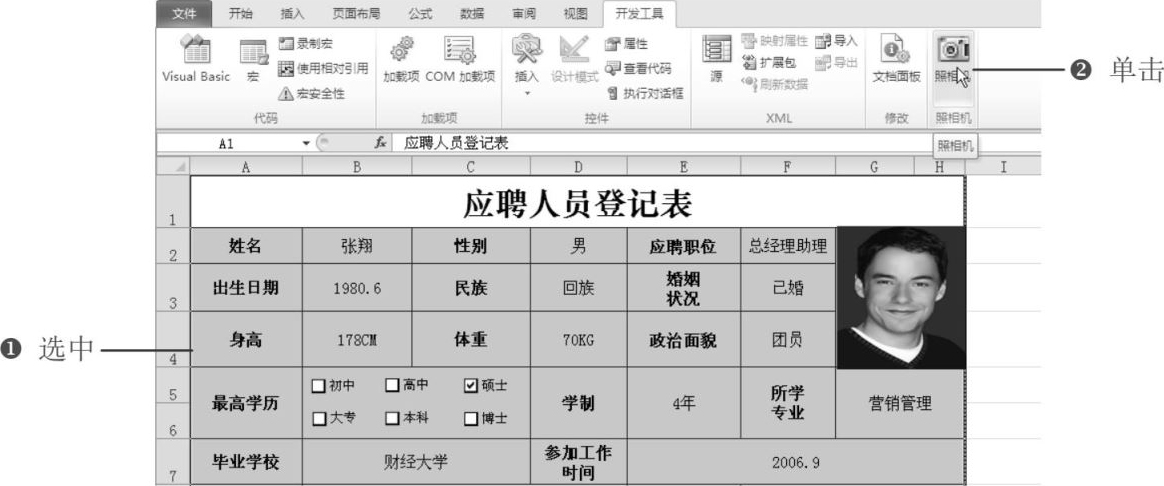The height and width of the screenshot is (486, 1164).
Task: Click 查看代码 view code
Action: (x=638, y=68)
